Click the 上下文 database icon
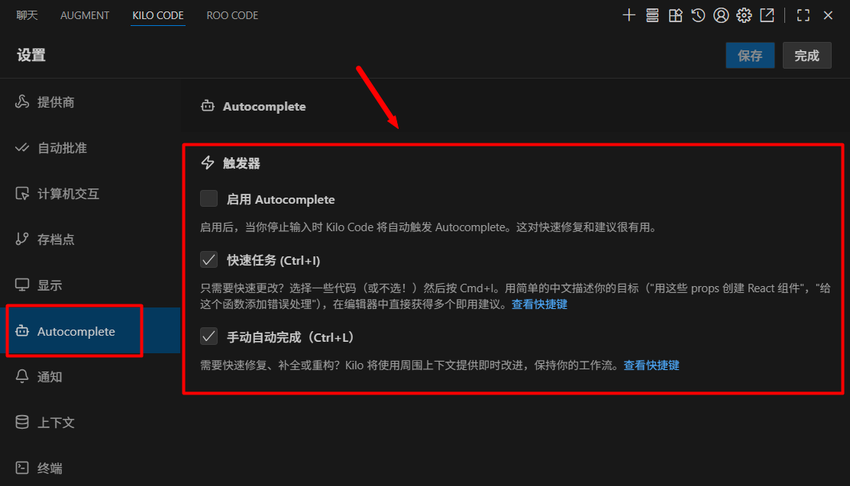This screenshot has height=486, width=850. click(x=22, y=422)
